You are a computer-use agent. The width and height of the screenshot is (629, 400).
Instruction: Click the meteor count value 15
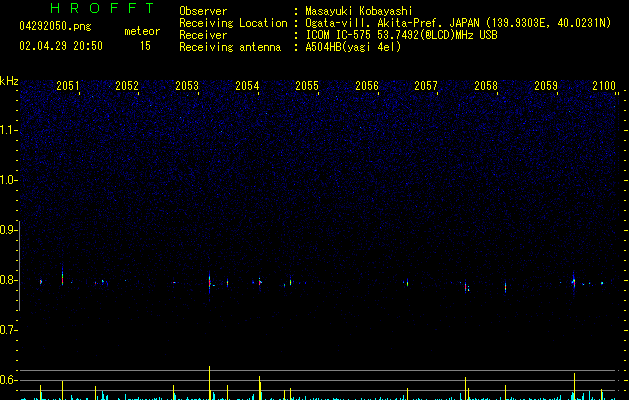point(145,46)
